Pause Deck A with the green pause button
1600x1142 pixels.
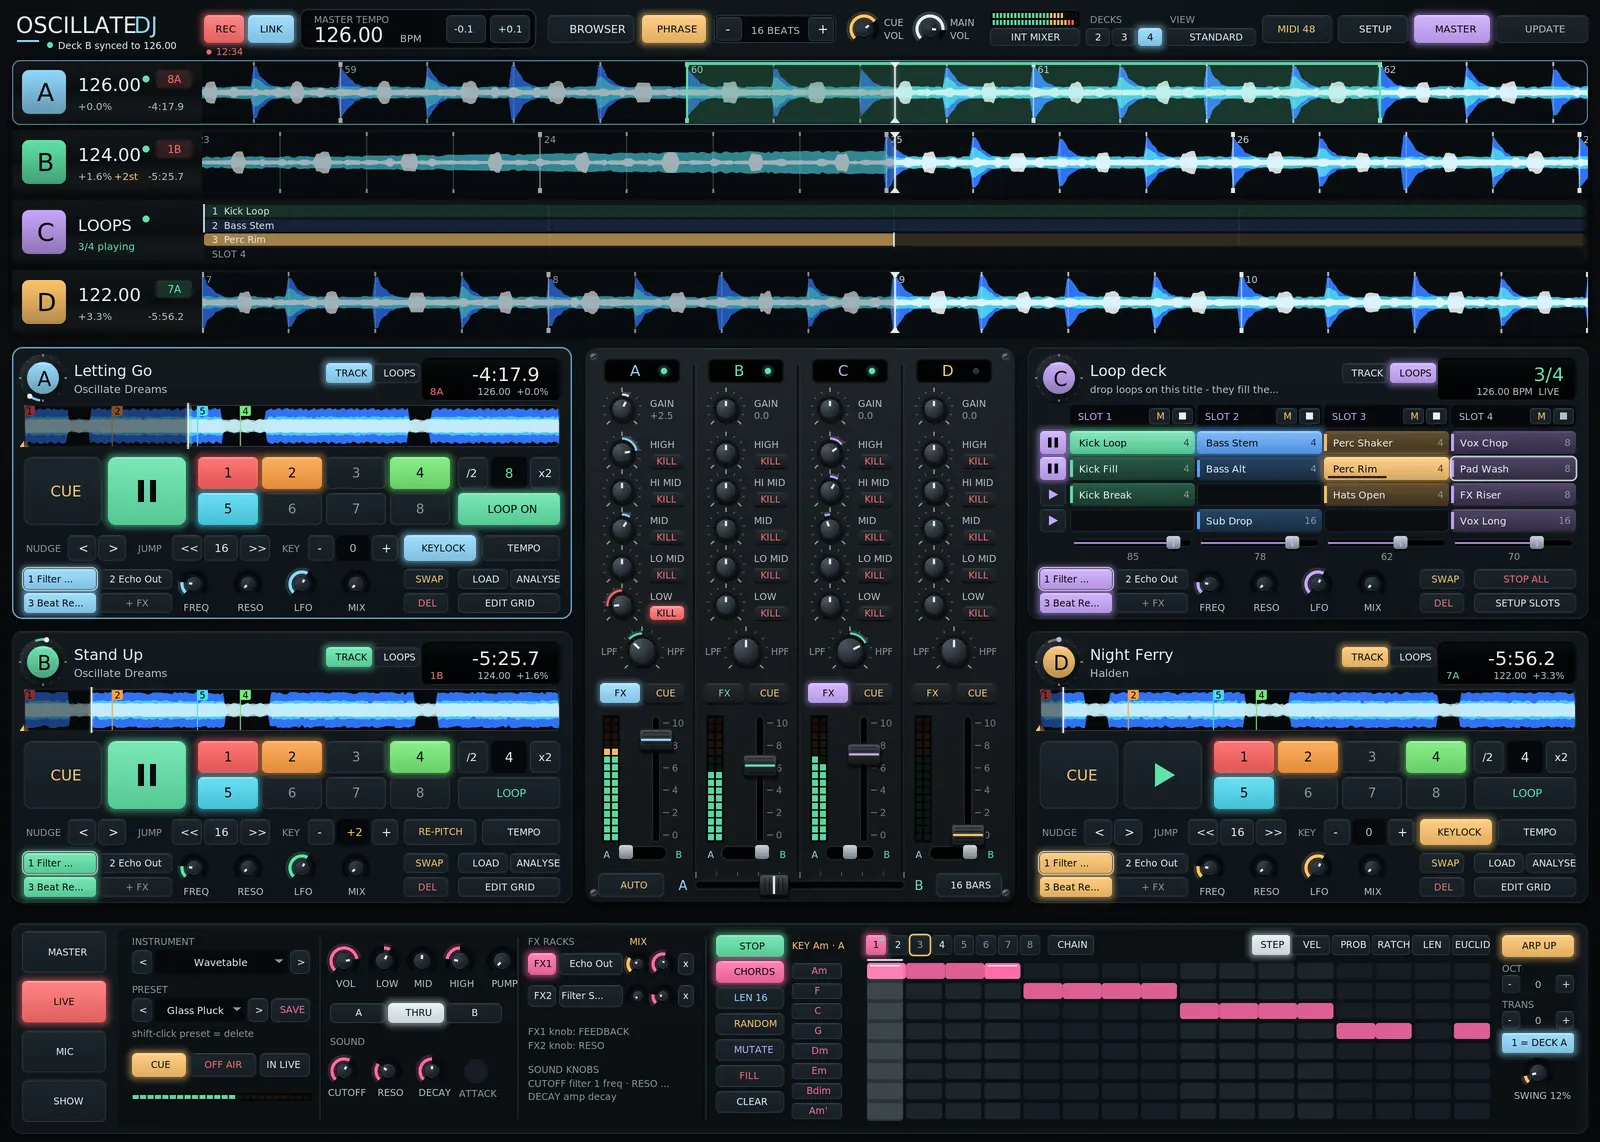tap(147, 491)
